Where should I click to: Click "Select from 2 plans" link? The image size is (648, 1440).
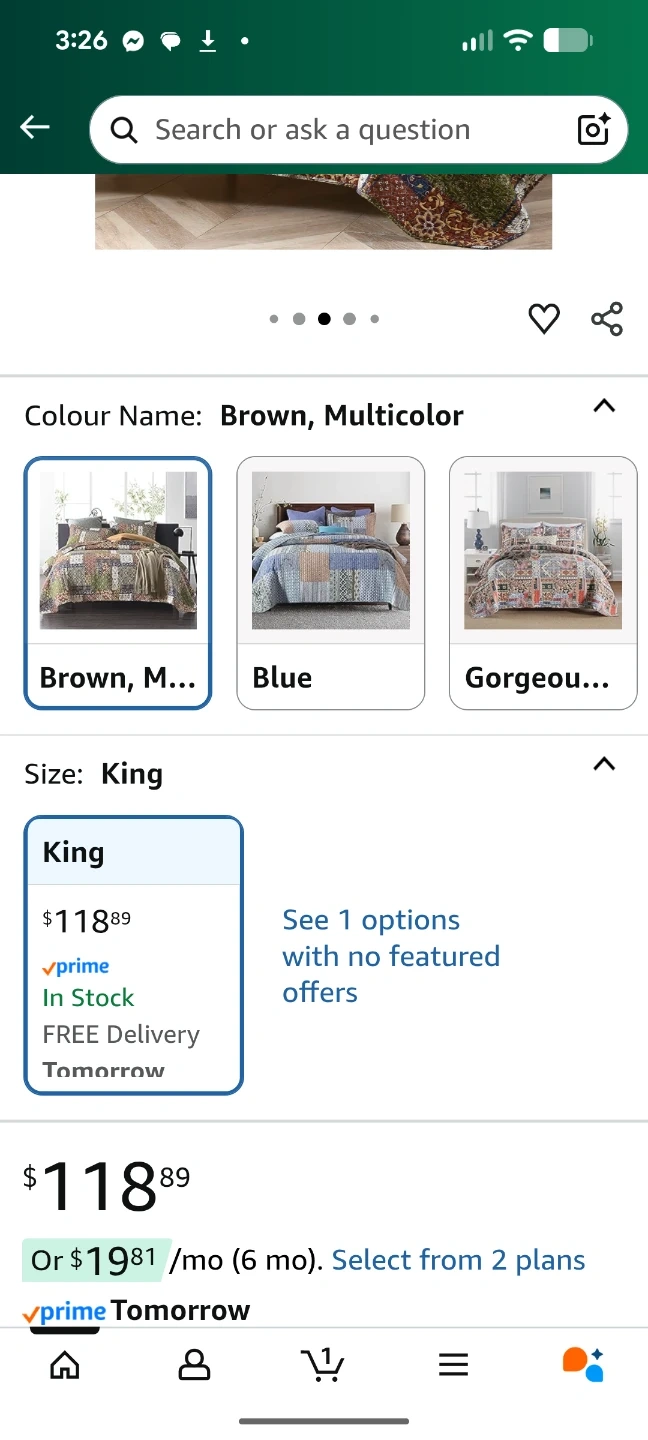(x=458, y=1260)
